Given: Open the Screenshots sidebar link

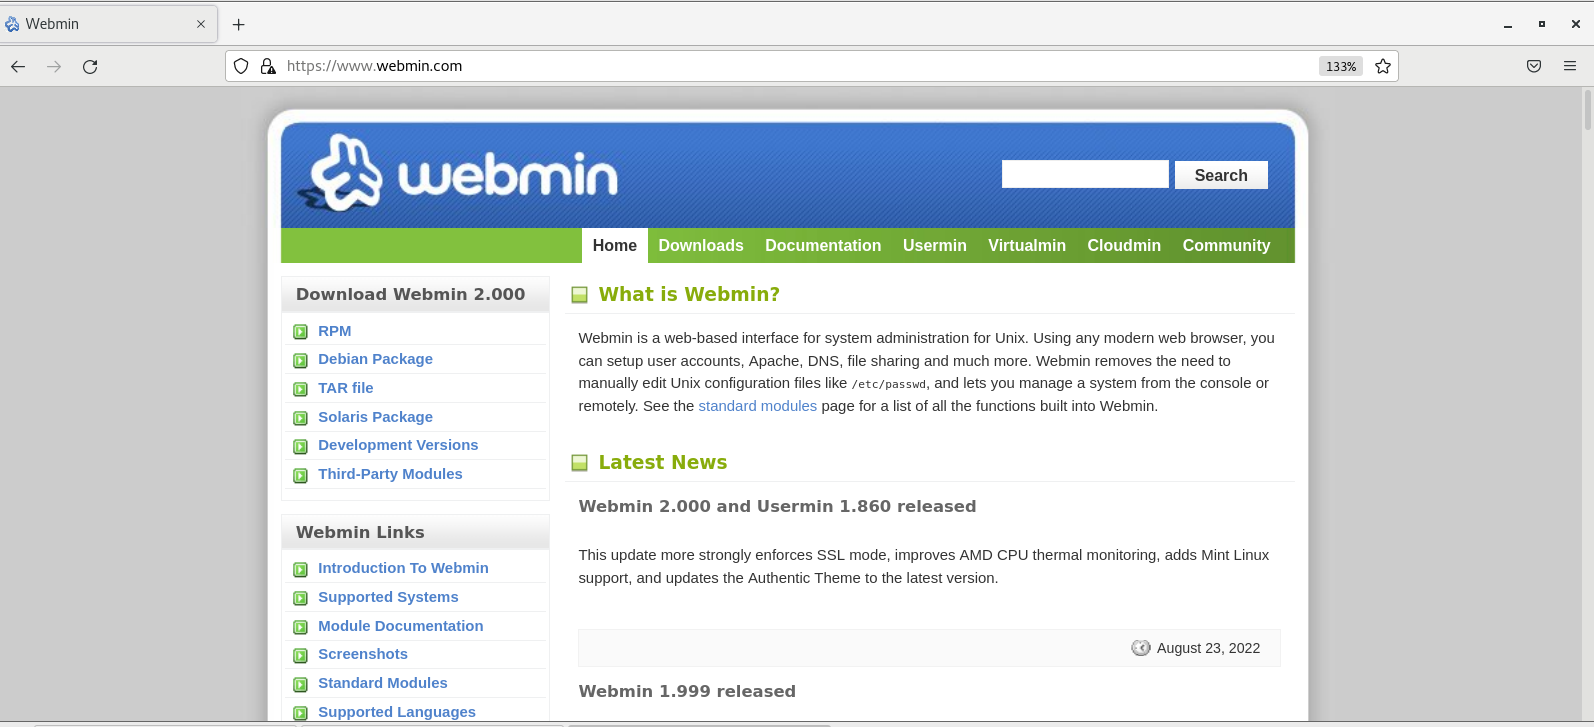Looking at the screenshot, I should (362, 654).
